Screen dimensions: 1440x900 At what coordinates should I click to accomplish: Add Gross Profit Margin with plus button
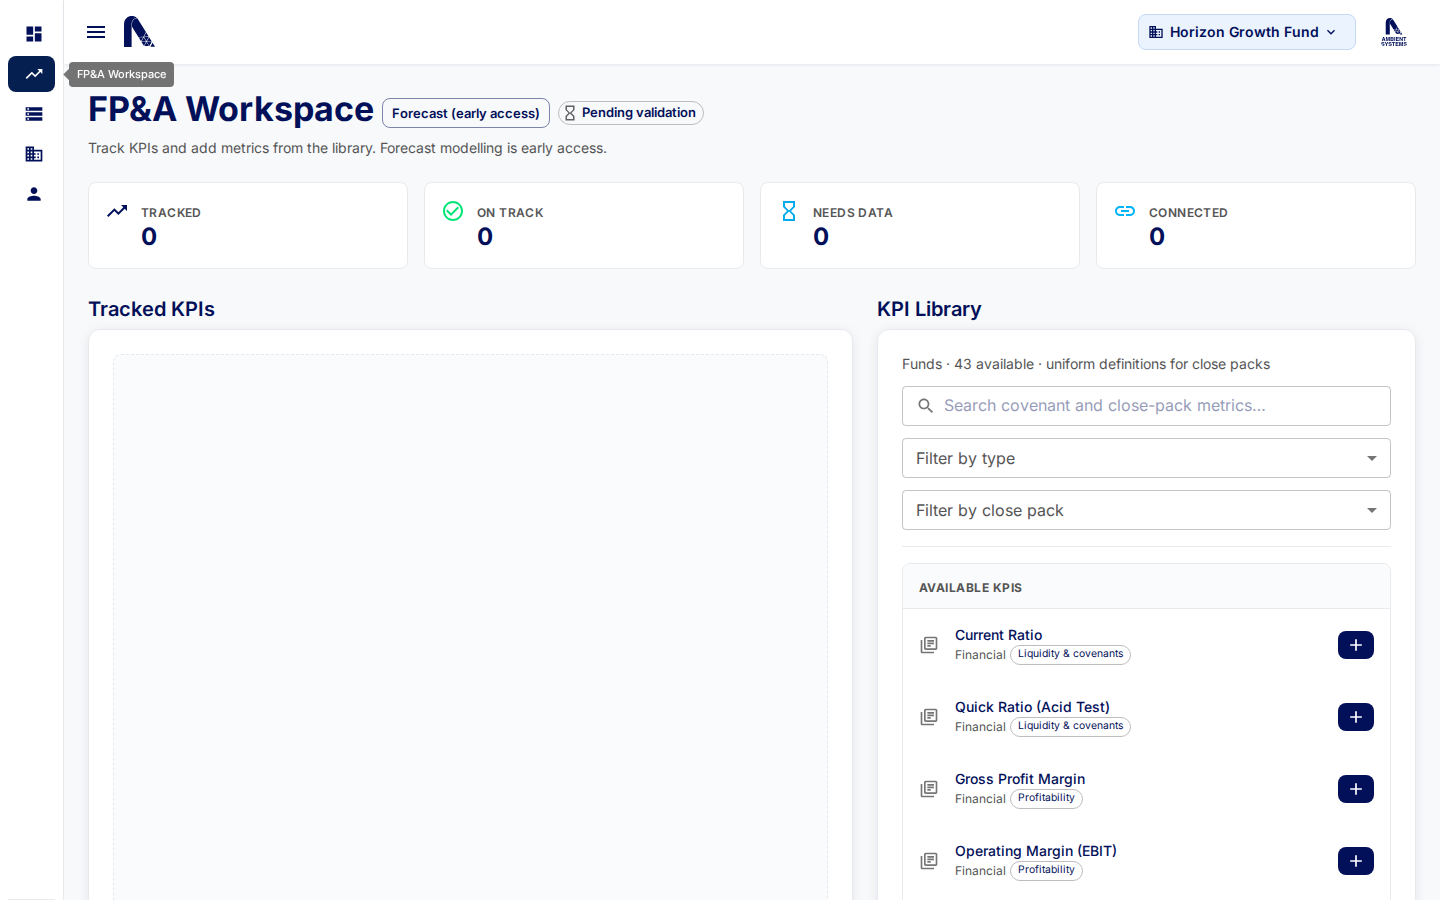tap(1356, 789)
